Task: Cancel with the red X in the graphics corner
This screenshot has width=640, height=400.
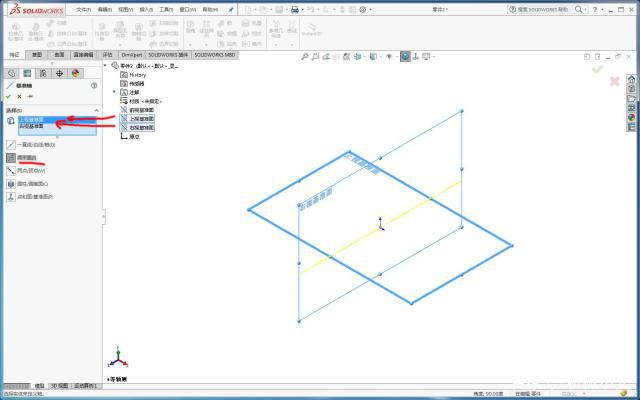Action: point(614,81)
